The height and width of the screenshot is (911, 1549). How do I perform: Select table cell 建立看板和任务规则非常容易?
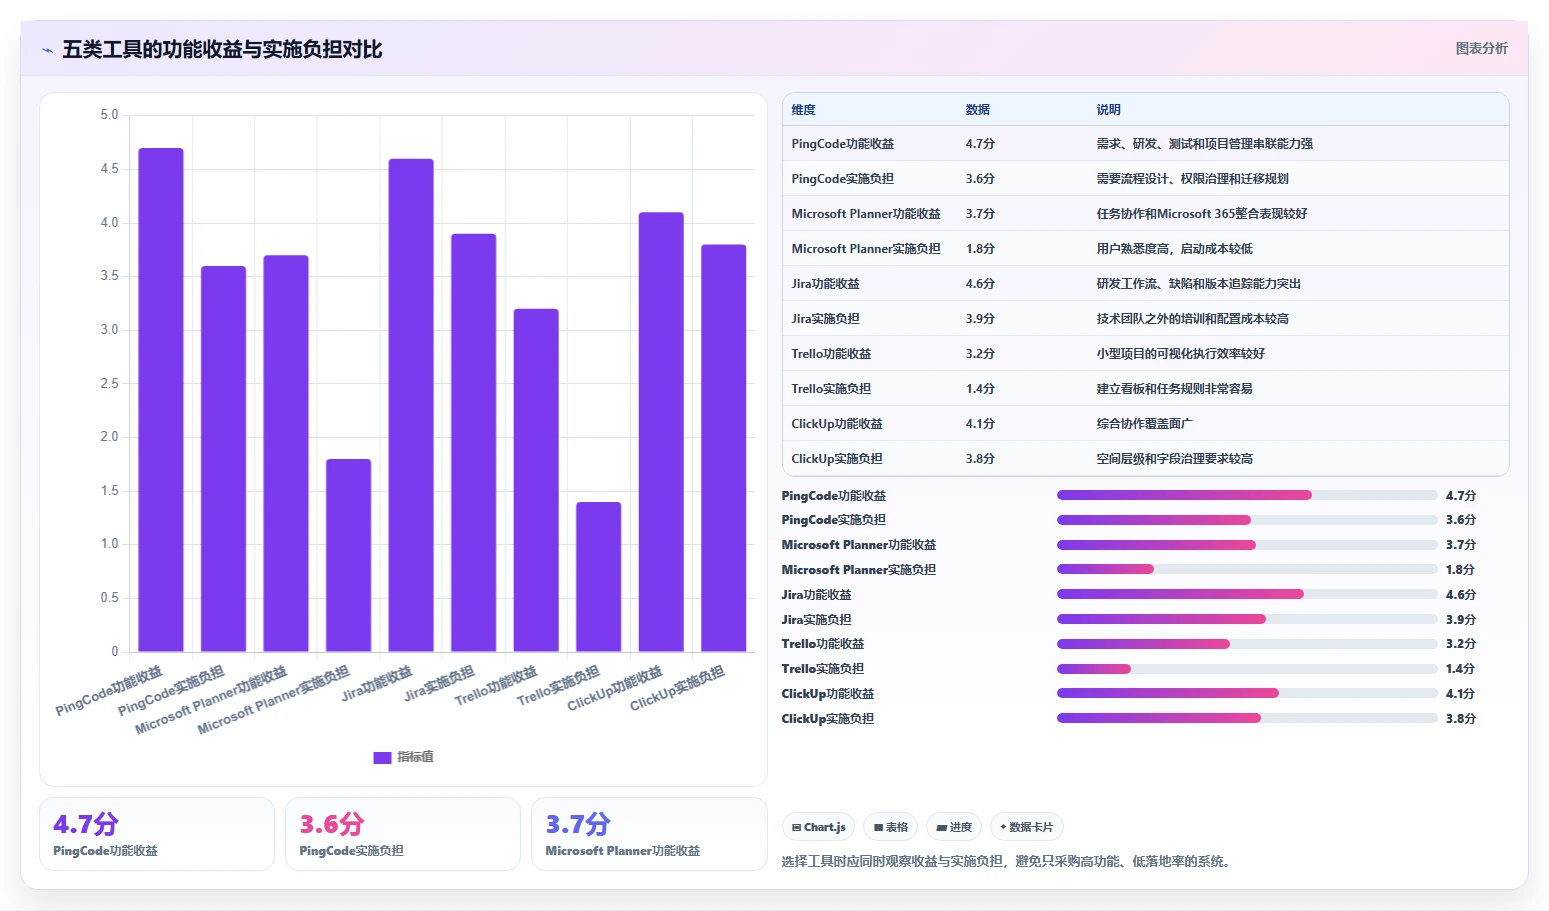point(1174,389)
